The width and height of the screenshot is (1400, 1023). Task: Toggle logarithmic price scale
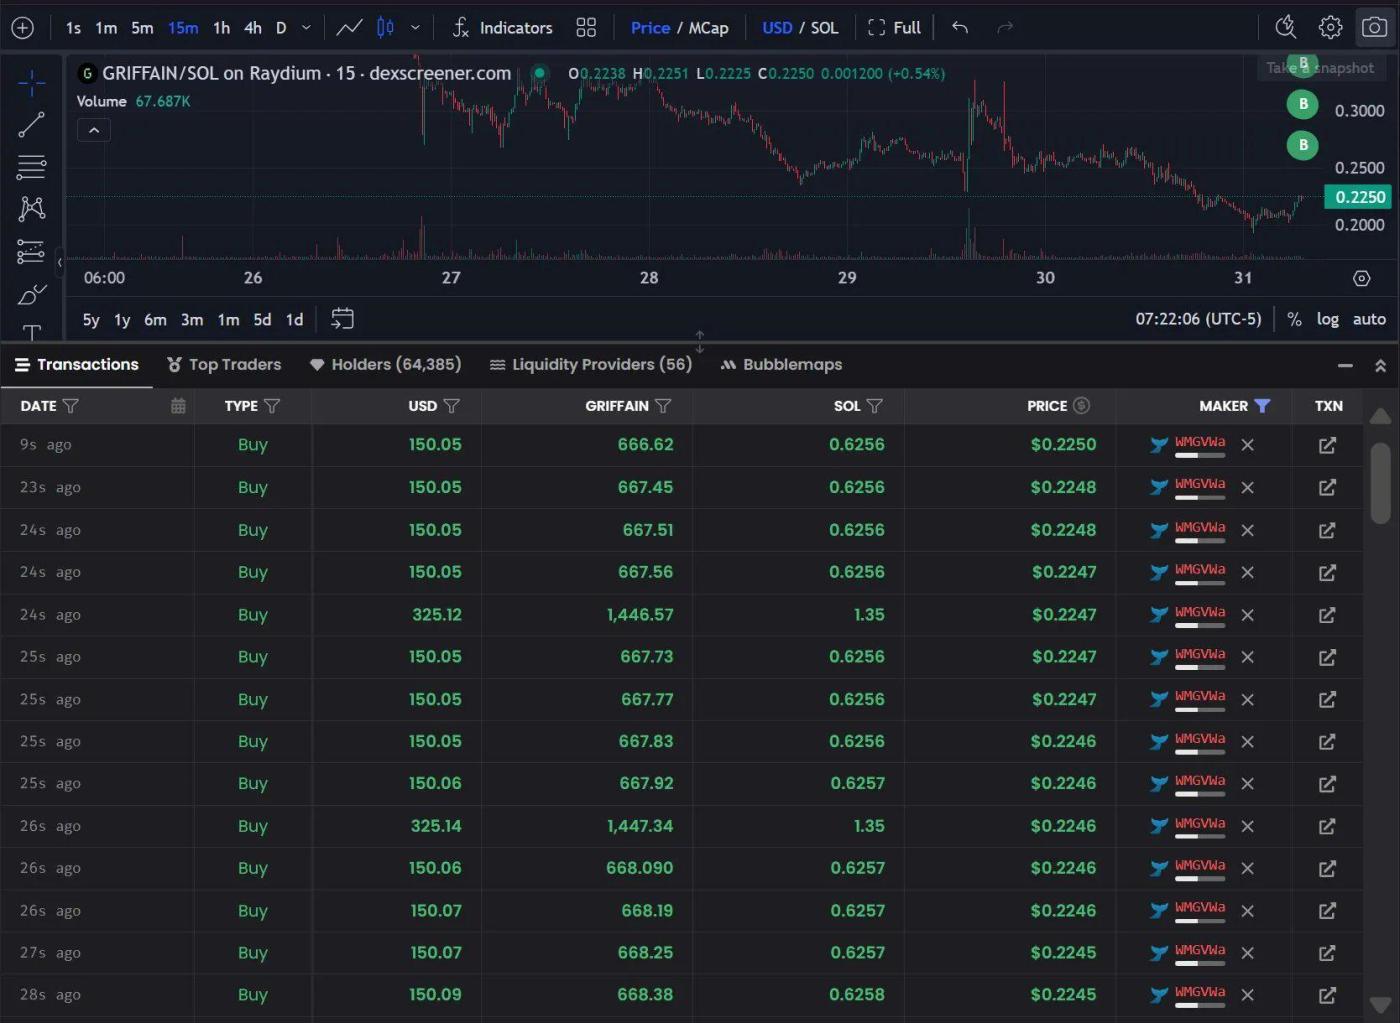point(1327,319)
